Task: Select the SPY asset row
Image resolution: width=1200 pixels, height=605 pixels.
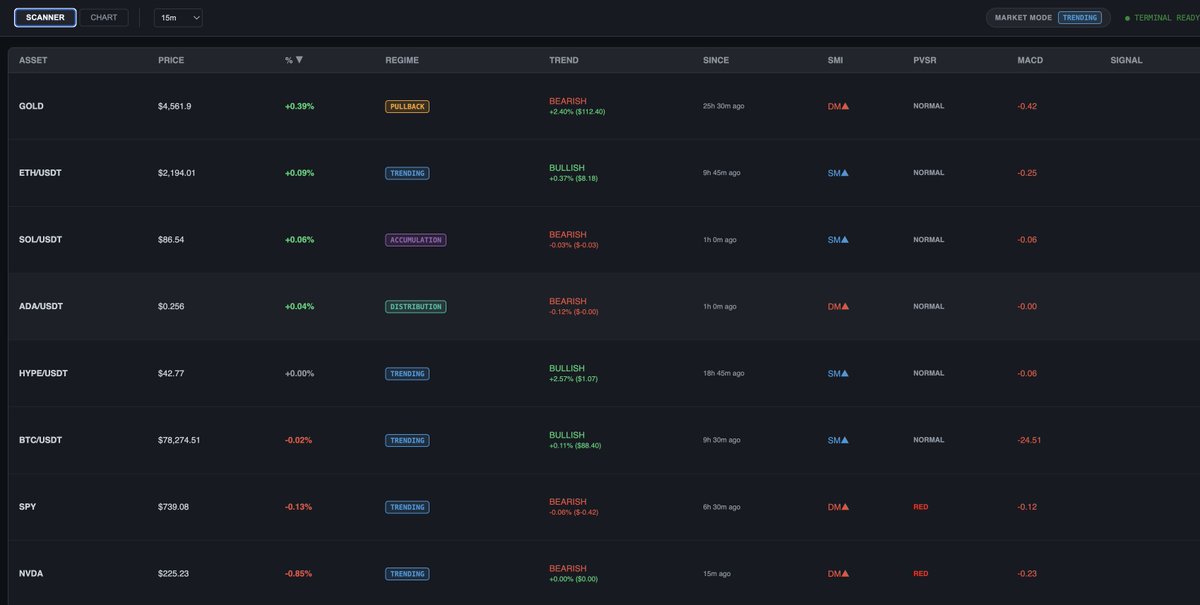Action: (604, 507)
